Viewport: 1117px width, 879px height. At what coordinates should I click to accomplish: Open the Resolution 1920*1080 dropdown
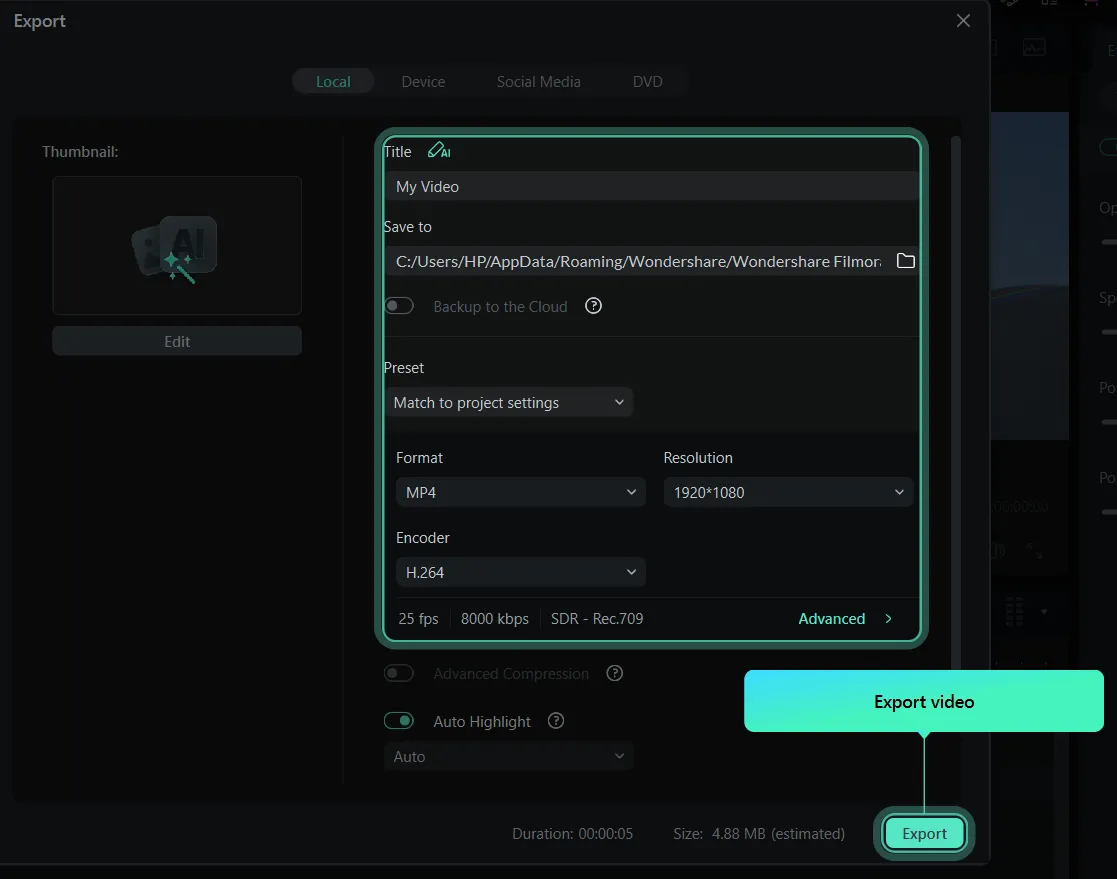[788, 492]
